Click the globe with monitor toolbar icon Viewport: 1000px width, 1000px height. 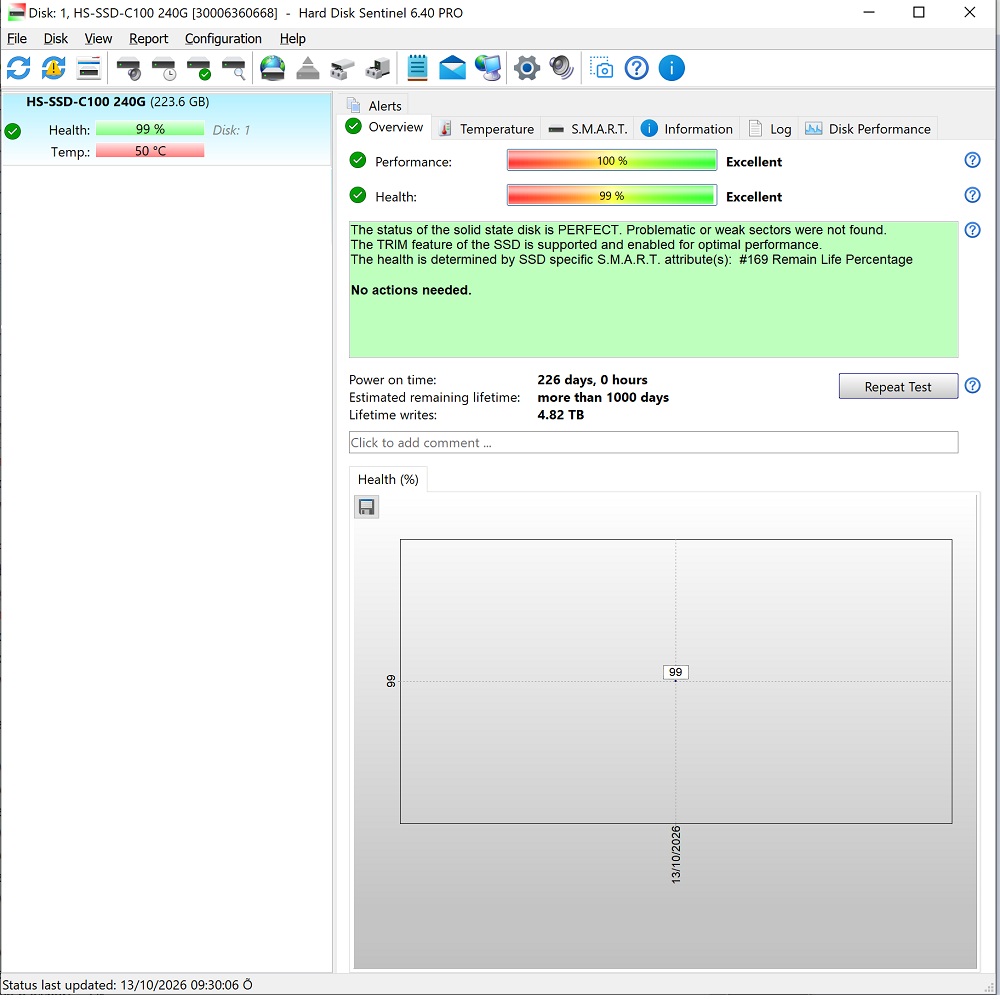(x=488, y=68)
